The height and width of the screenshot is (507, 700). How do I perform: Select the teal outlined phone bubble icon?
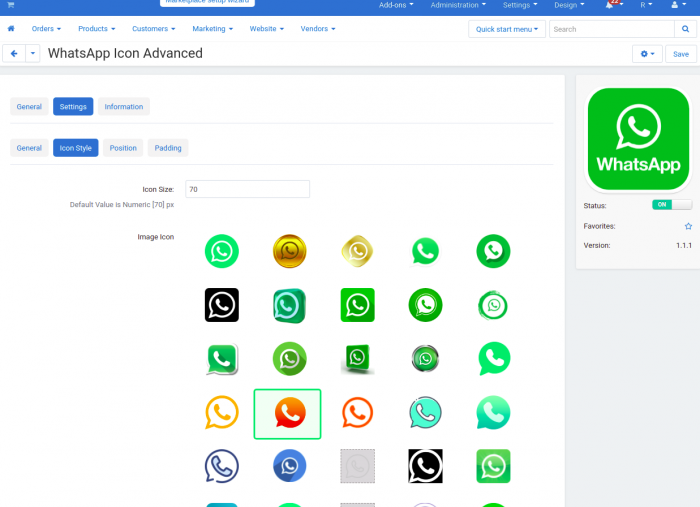(425, 412)
